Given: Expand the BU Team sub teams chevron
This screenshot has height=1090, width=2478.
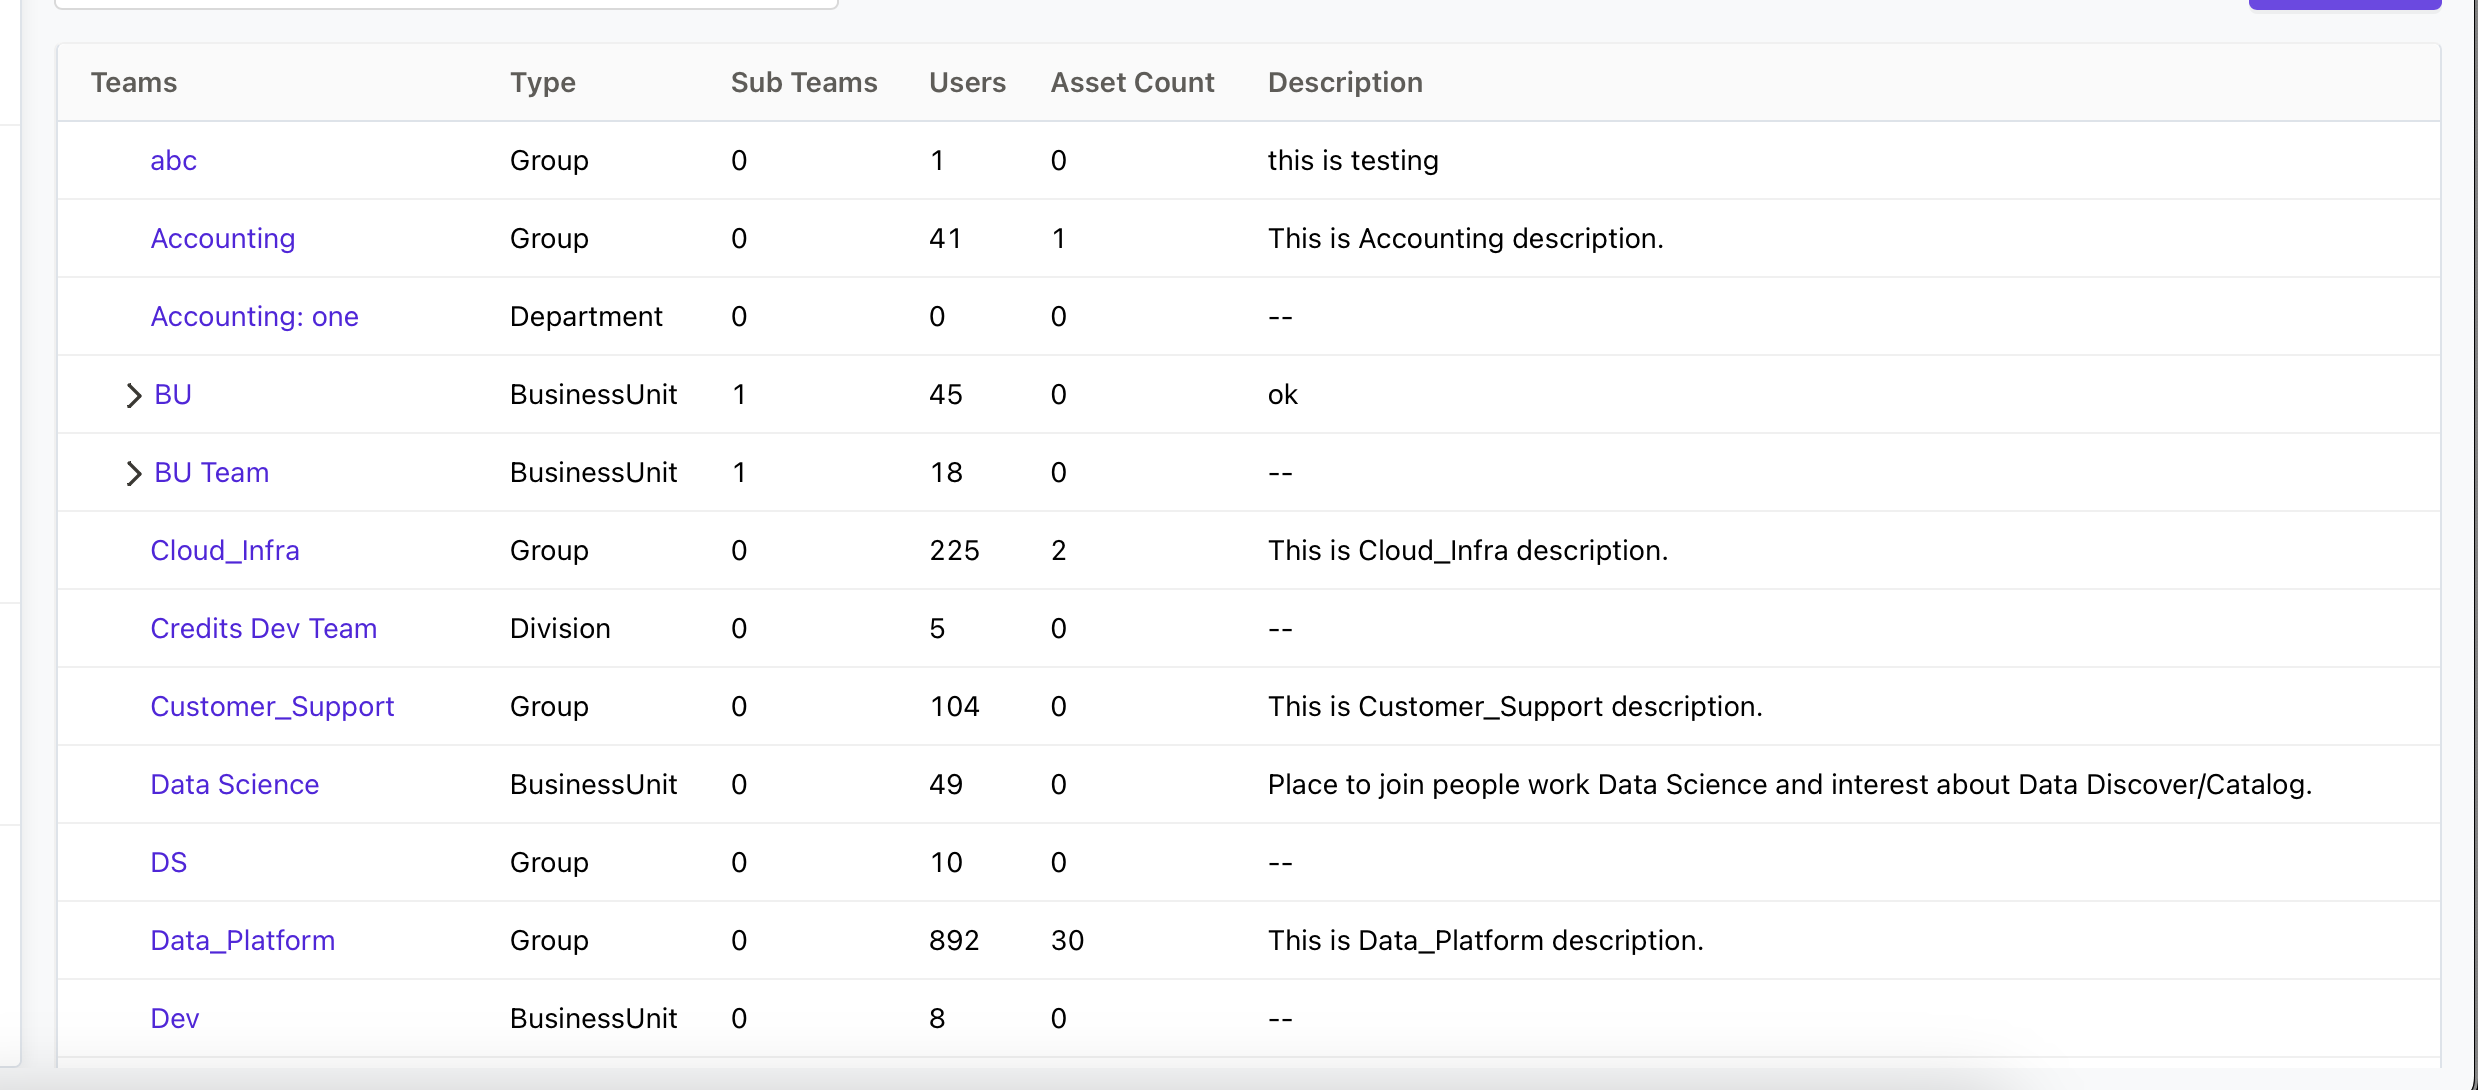Looking at the screenshot, I should click(133, 472).
